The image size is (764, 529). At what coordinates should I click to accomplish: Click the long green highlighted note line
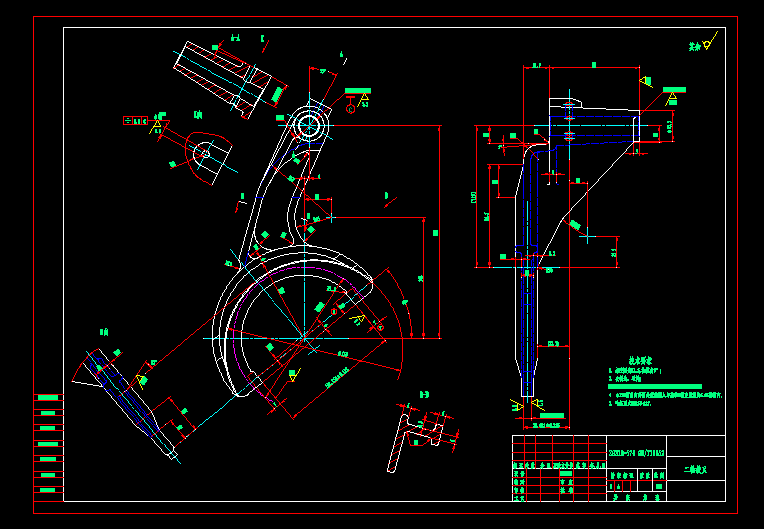click(x=655, y=386)
